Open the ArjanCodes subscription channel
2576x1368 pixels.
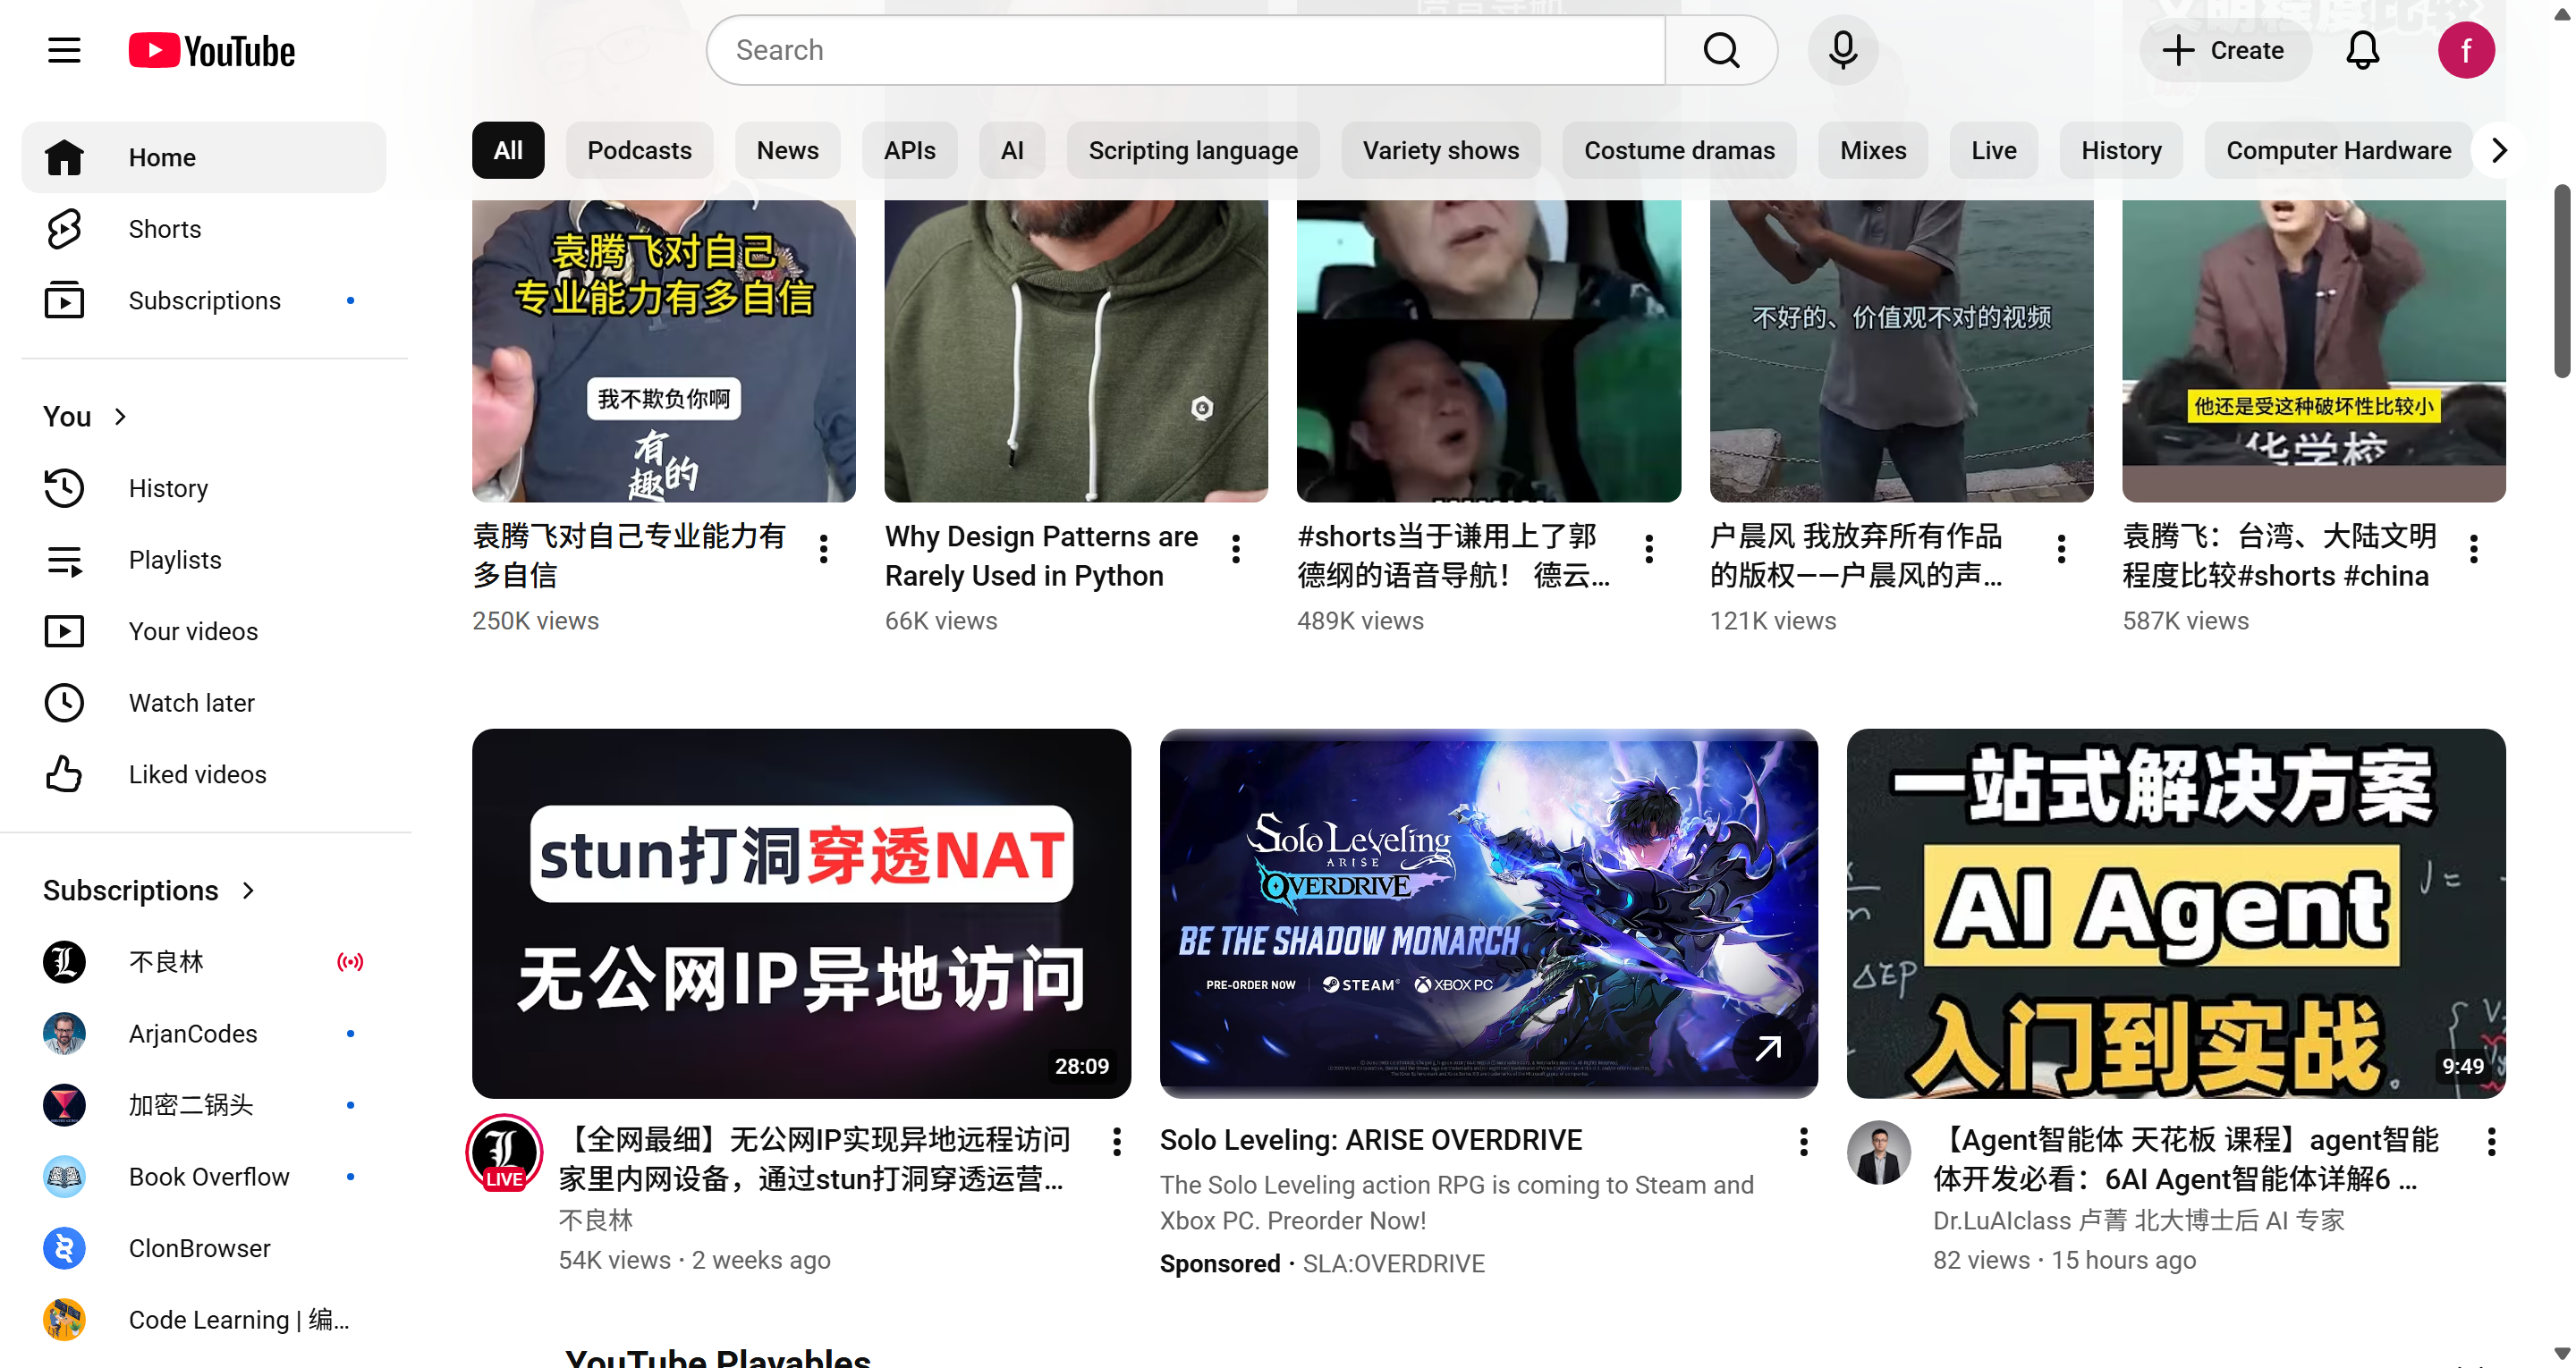coord(192,1033)
